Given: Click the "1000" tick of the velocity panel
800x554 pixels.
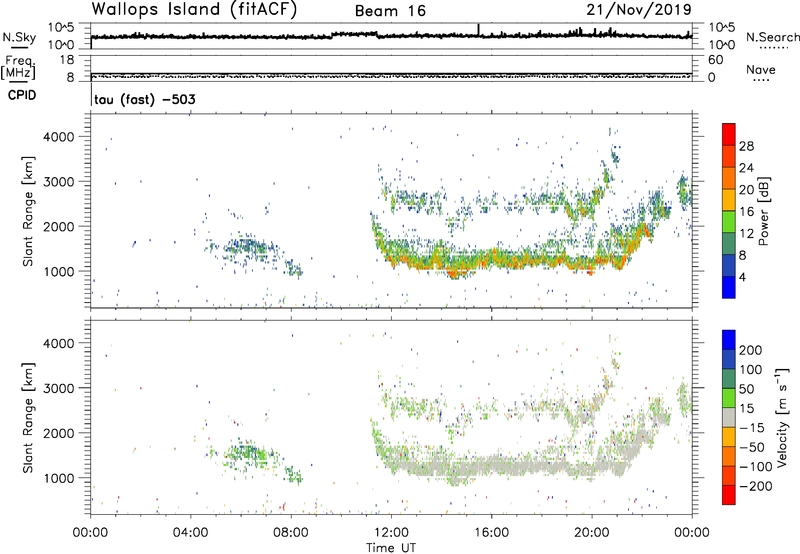Looking at the screenshot, I should pos(59,478).
